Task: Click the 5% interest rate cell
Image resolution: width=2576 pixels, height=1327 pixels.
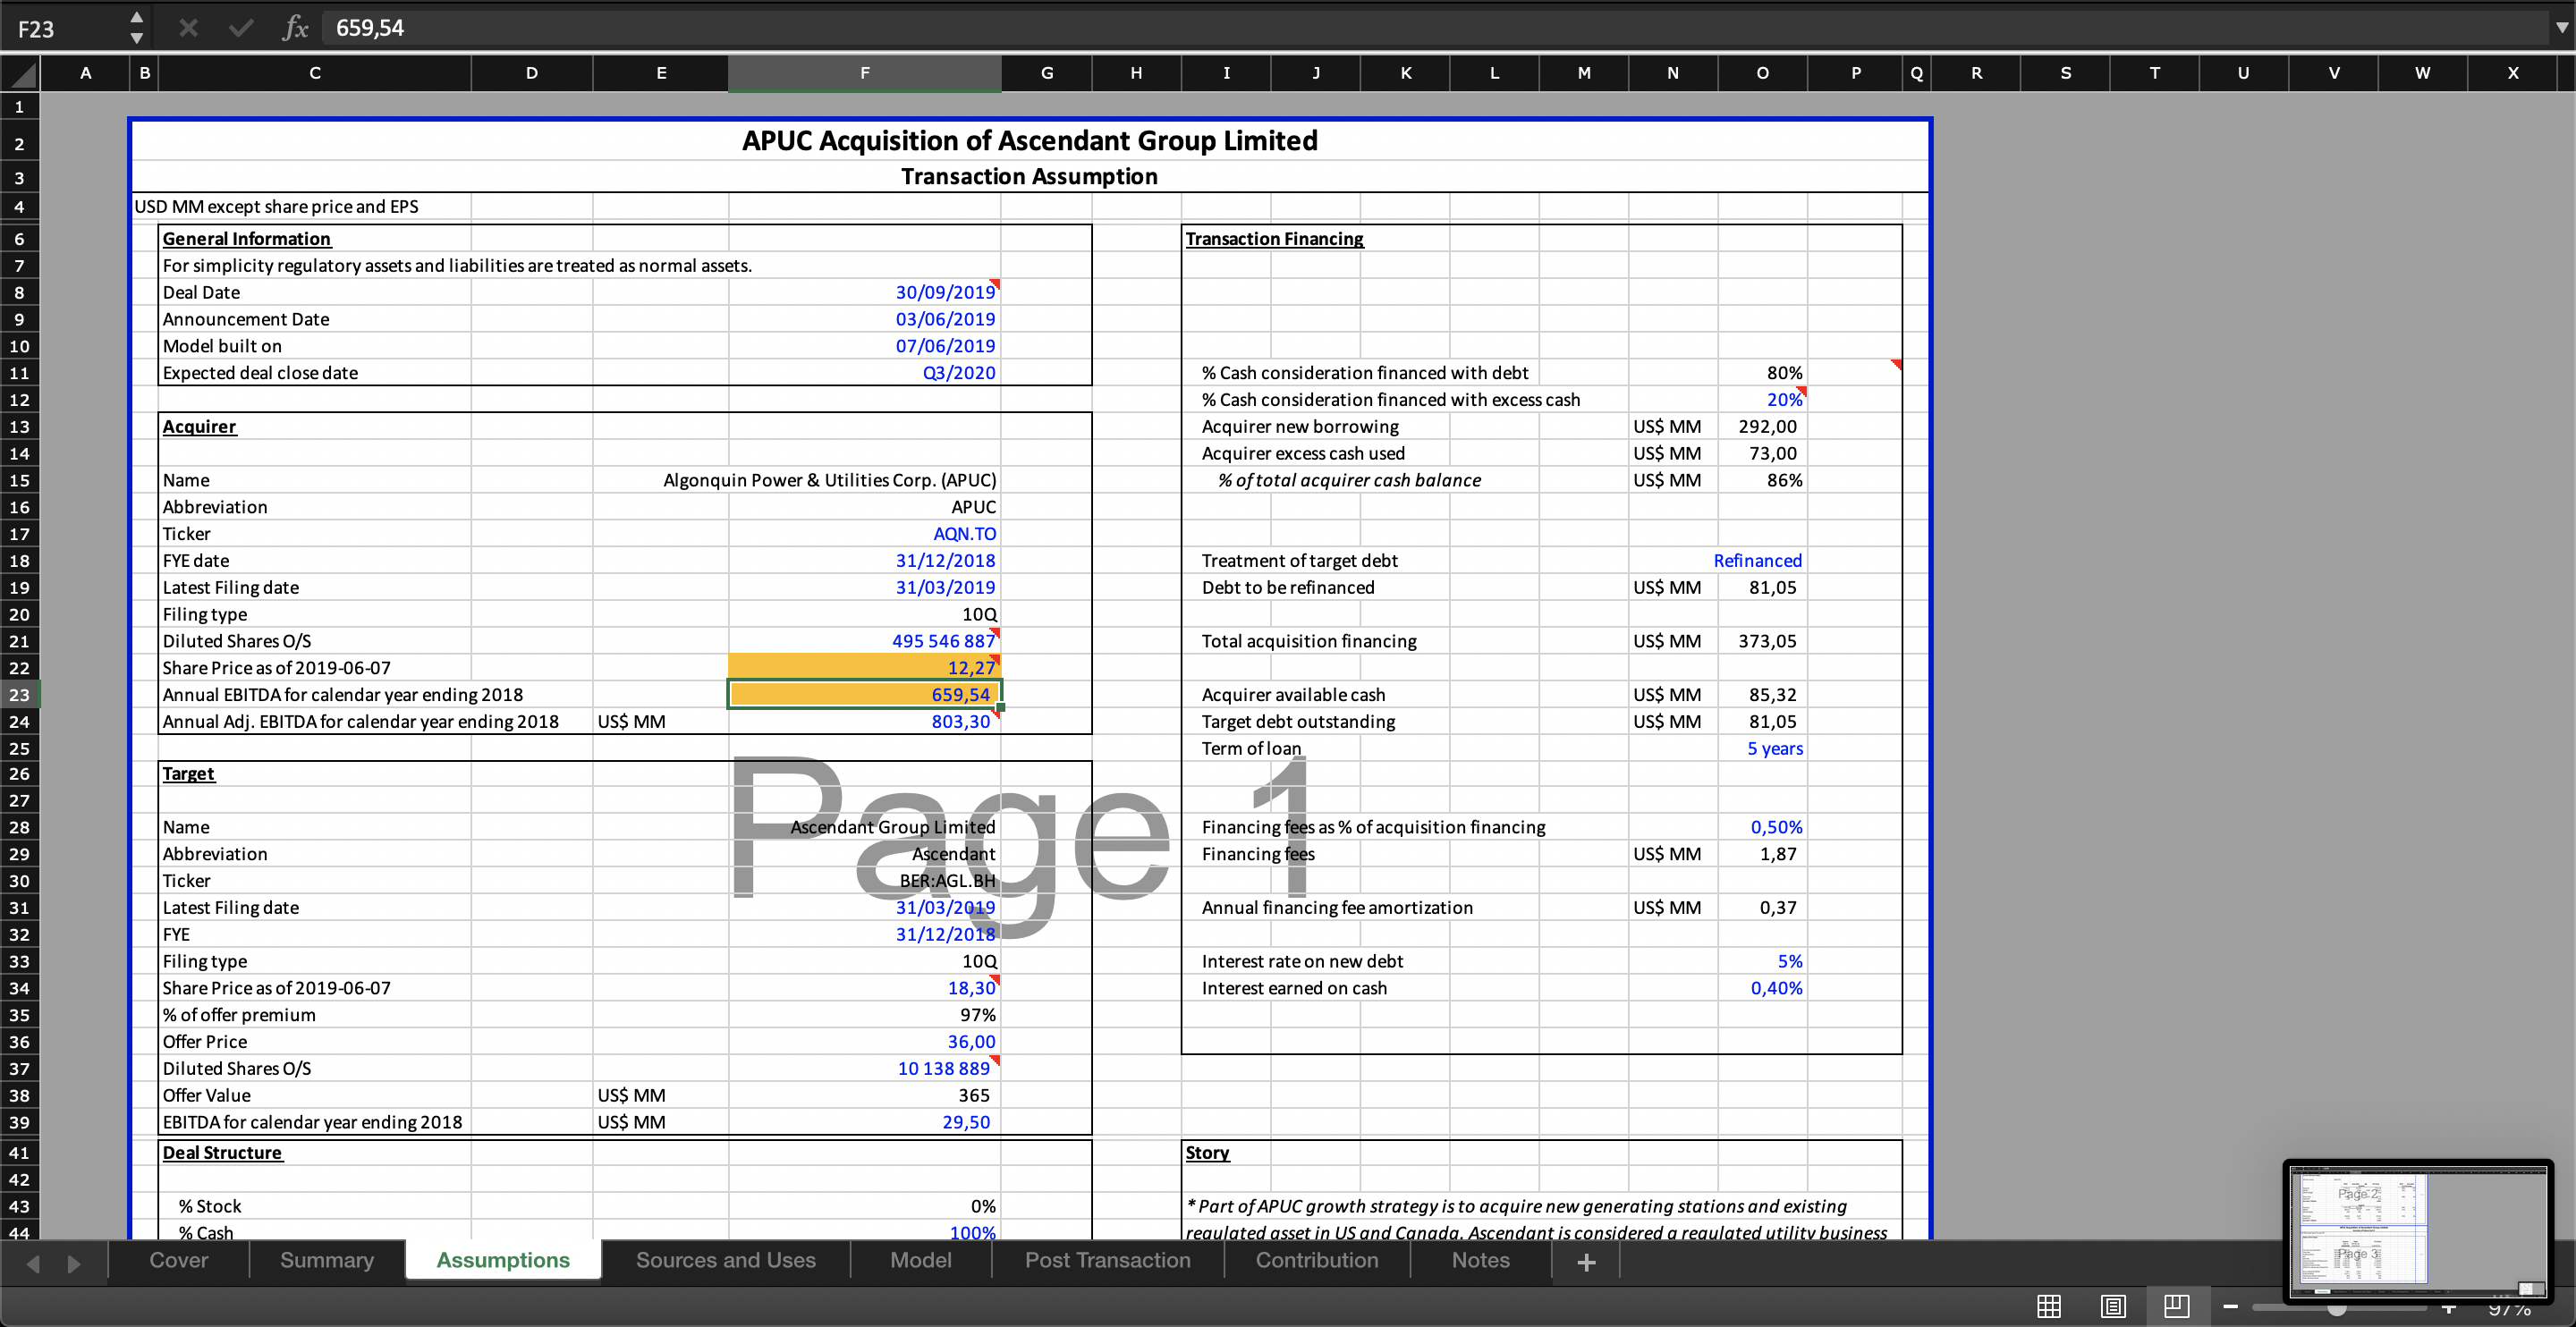Action: pyautogui.click(x=1763, y=961)
